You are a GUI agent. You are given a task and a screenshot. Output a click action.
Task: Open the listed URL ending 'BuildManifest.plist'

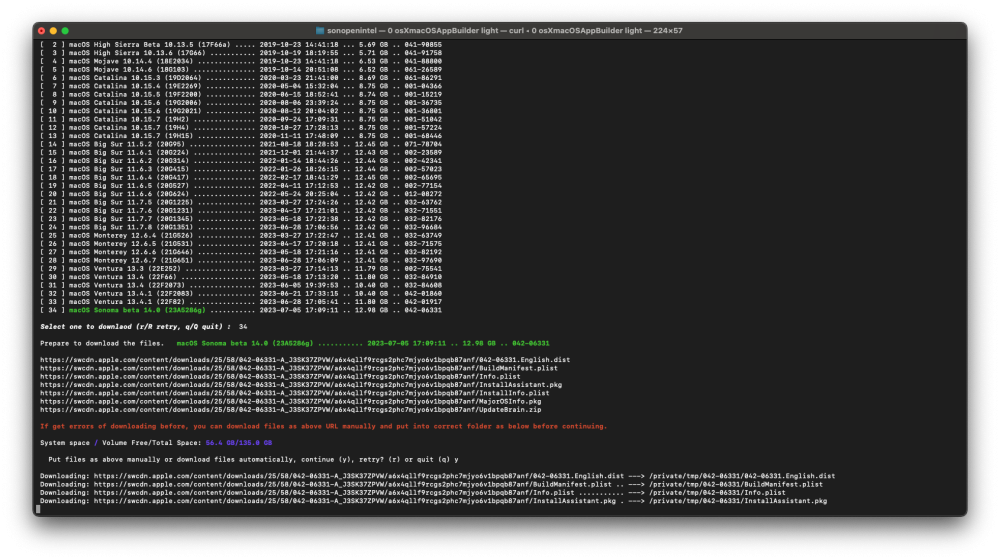(x=298, y=368)
